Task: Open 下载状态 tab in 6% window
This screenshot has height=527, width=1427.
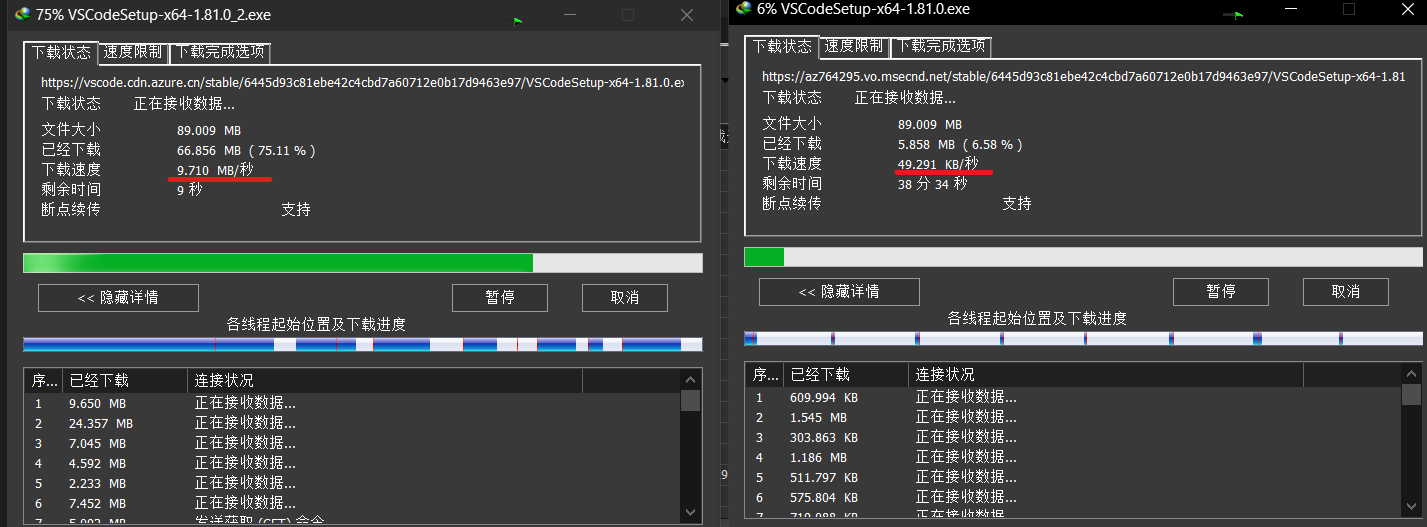Action: 782,46
